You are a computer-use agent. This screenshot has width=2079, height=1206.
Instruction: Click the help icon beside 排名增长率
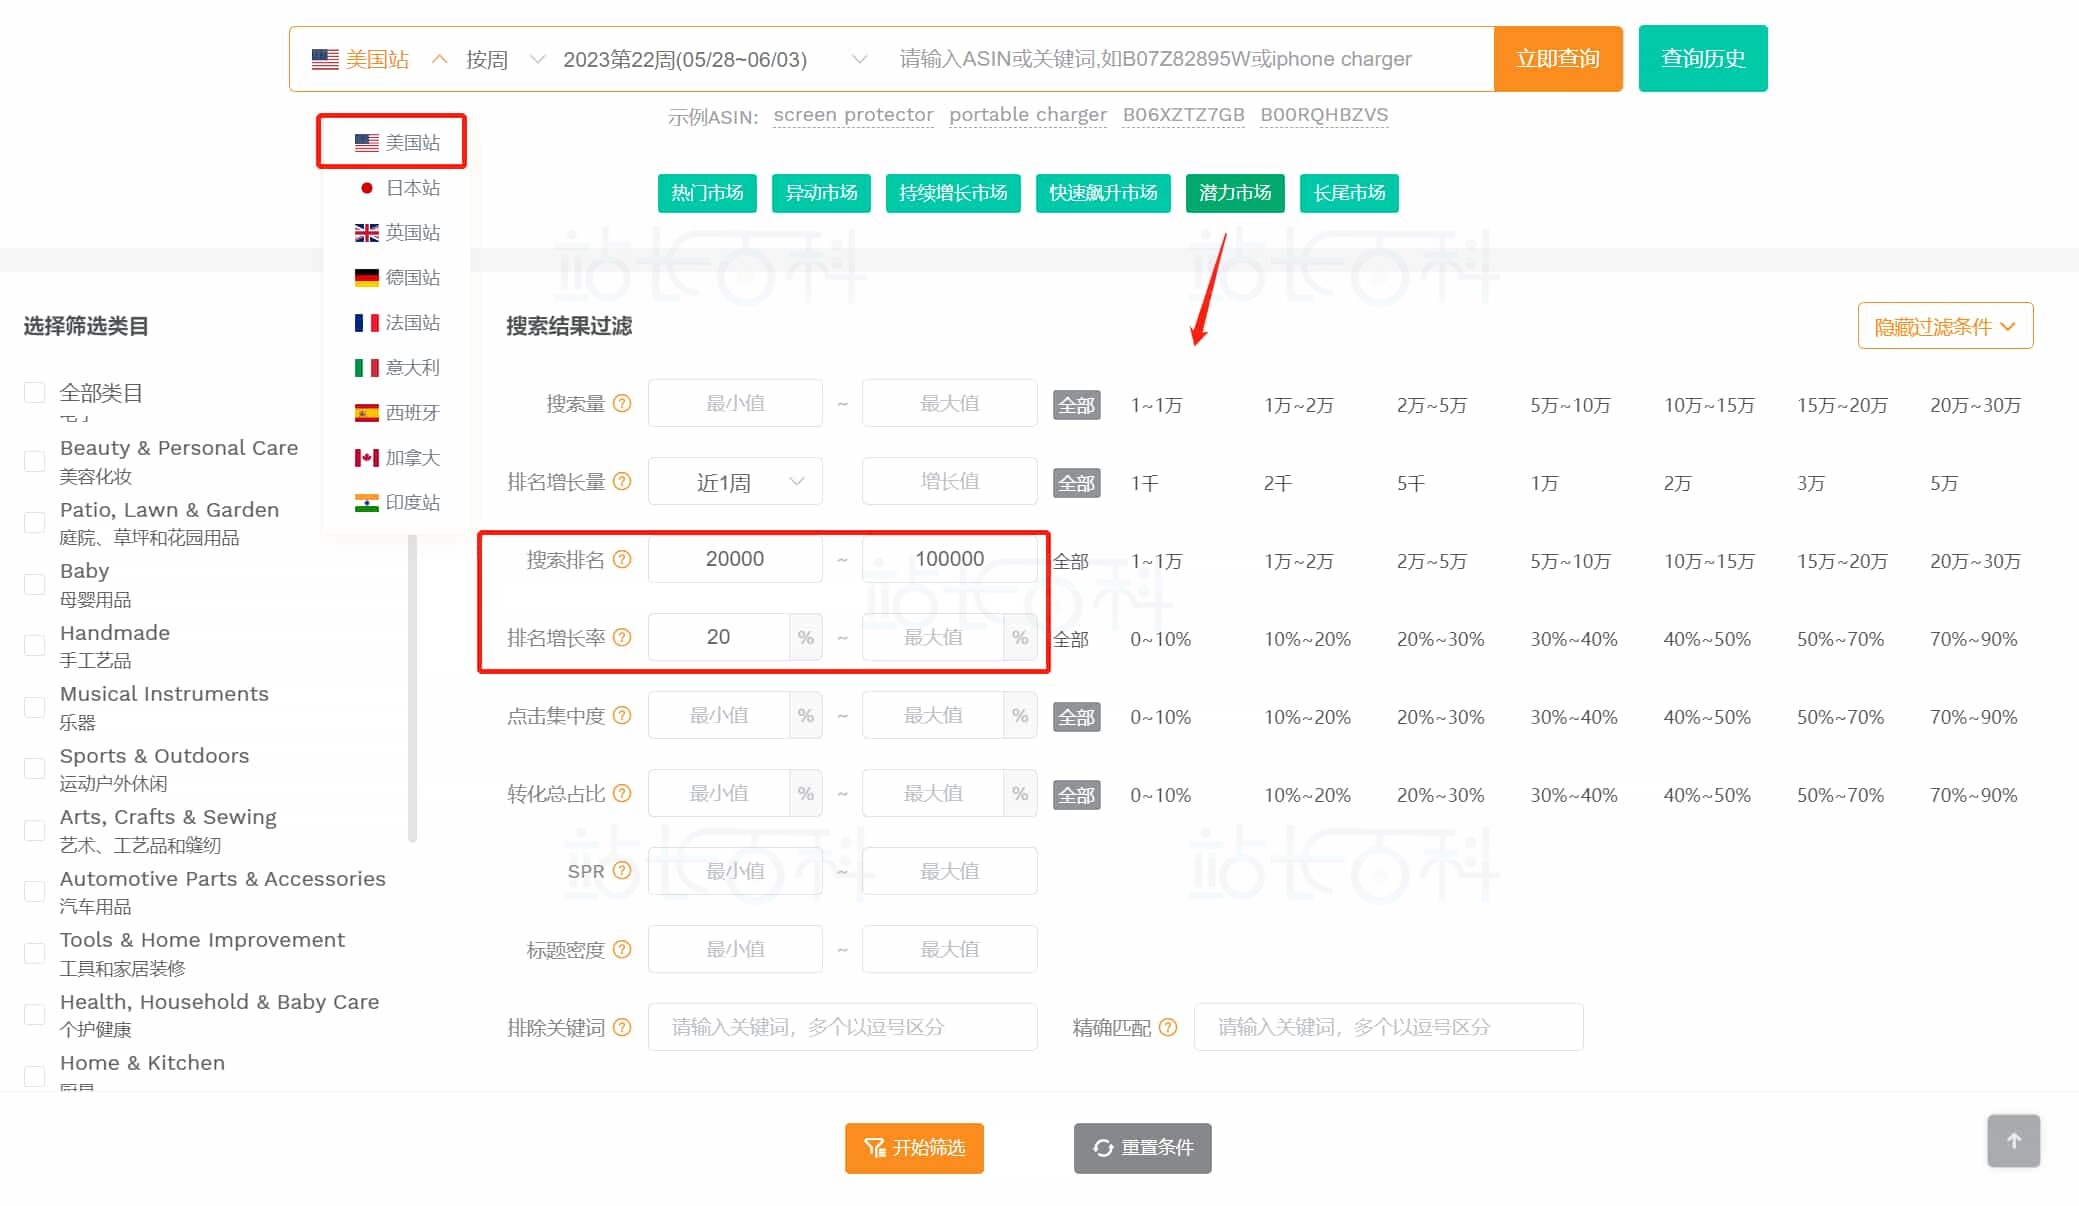(x=622, y=637)
